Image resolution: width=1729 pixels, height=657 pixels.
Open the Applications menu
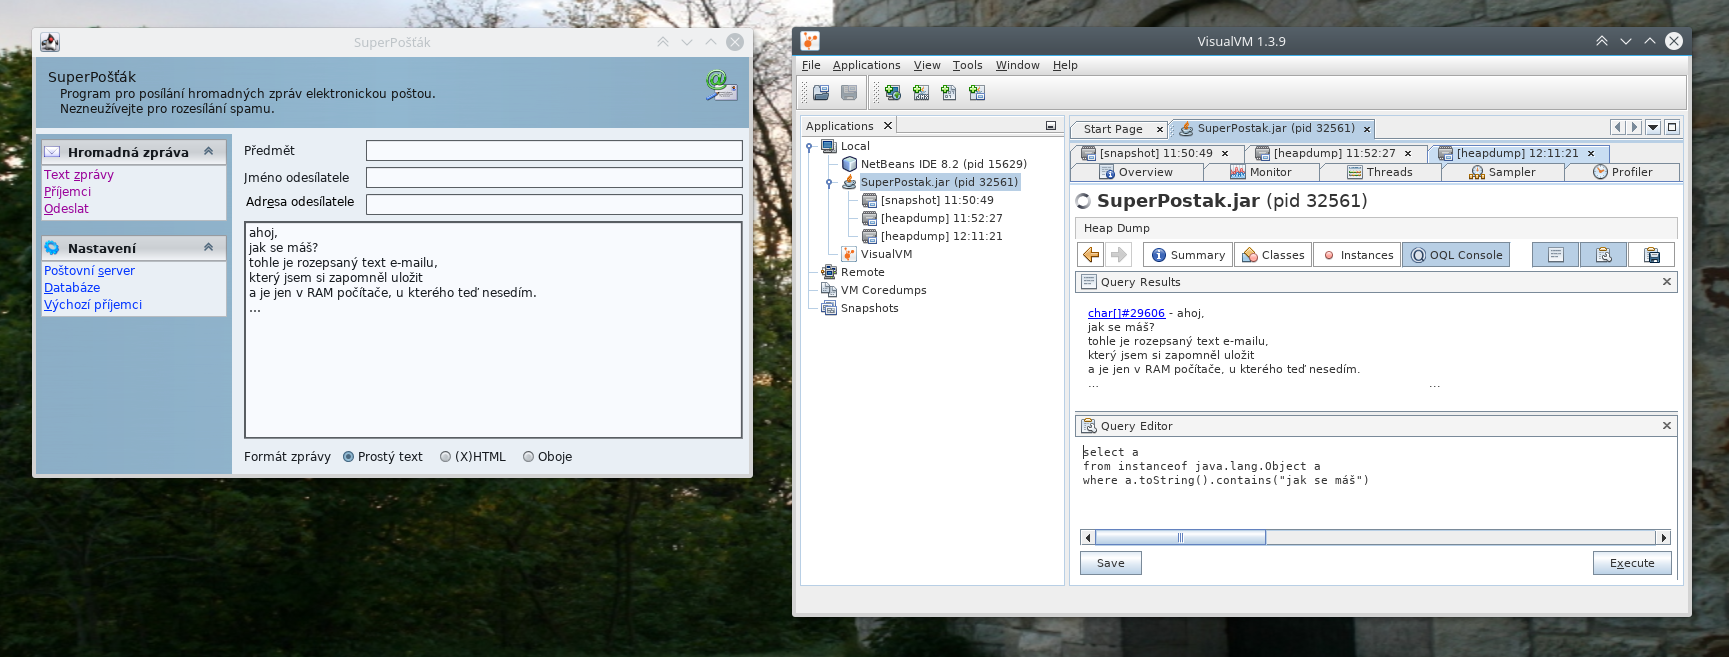click(x=866, y=65)
